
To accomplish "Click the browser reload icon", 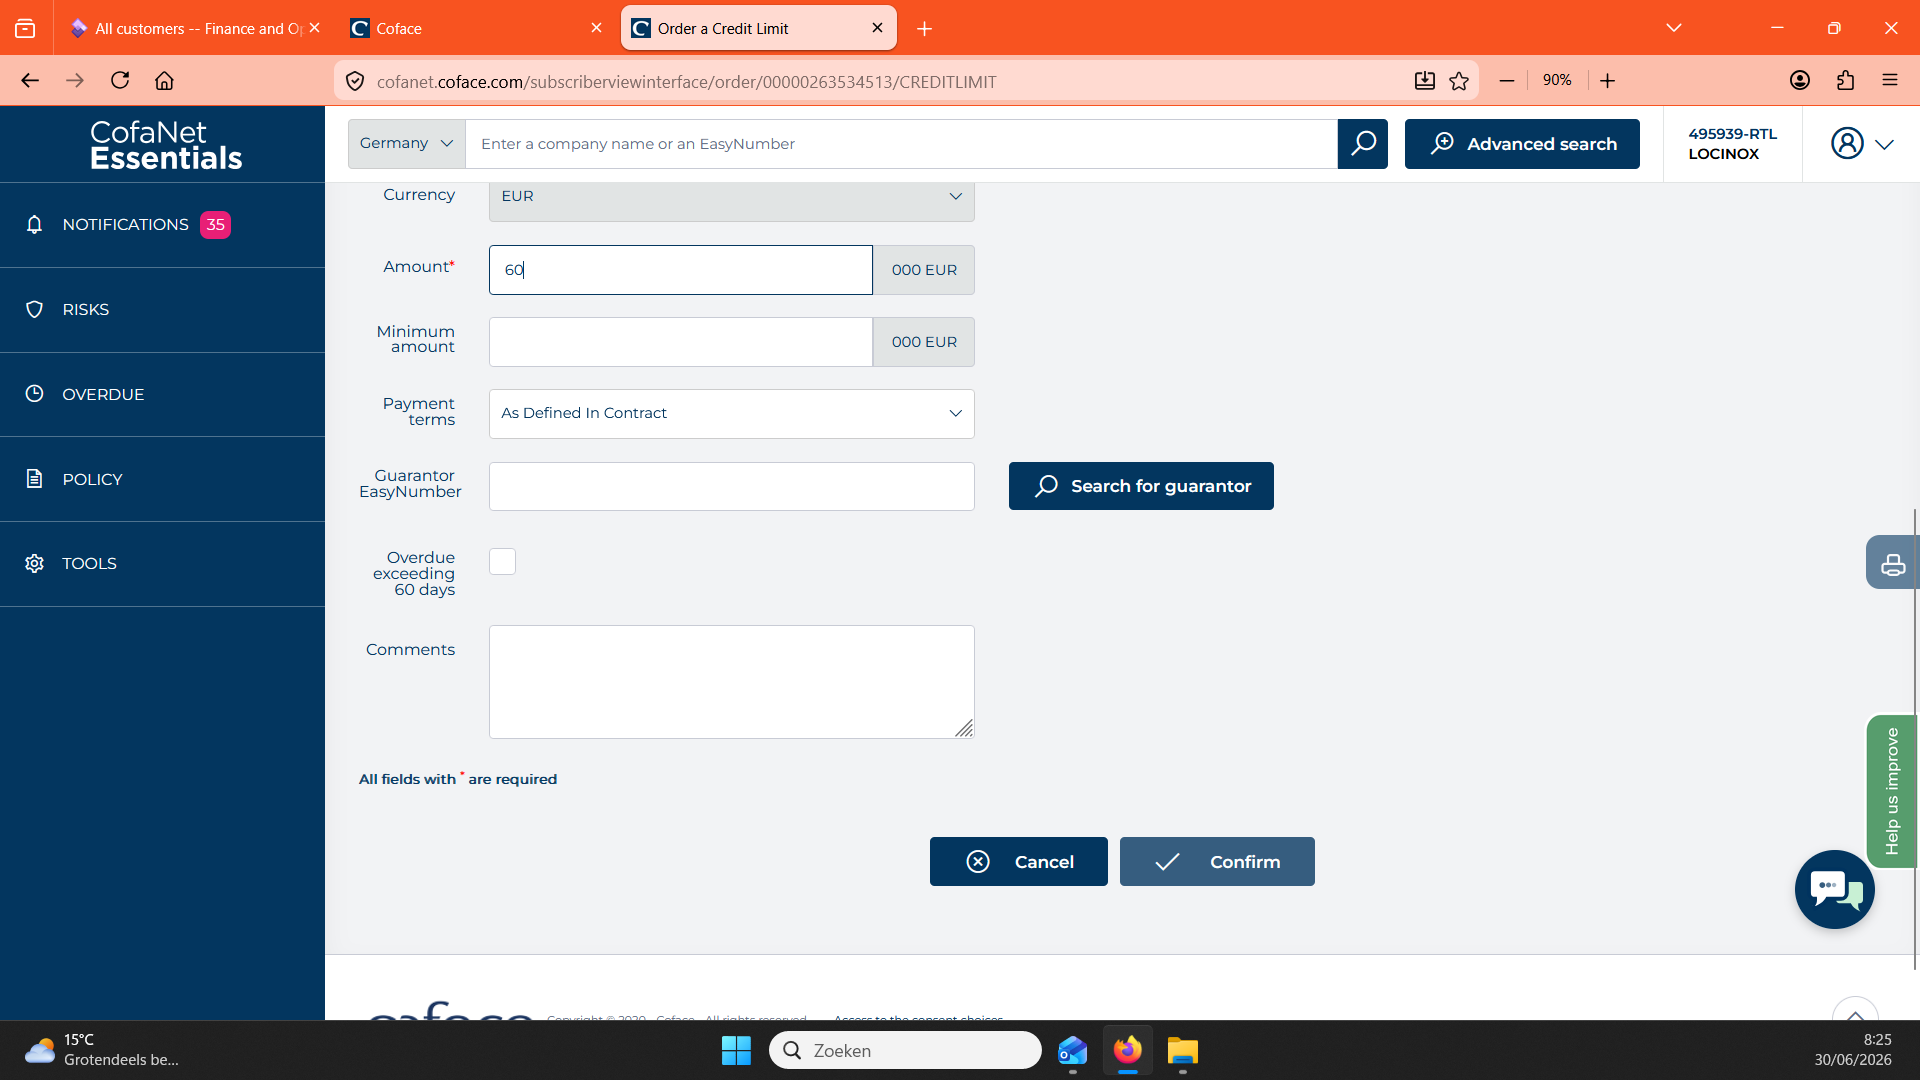I will pos(120,80).
